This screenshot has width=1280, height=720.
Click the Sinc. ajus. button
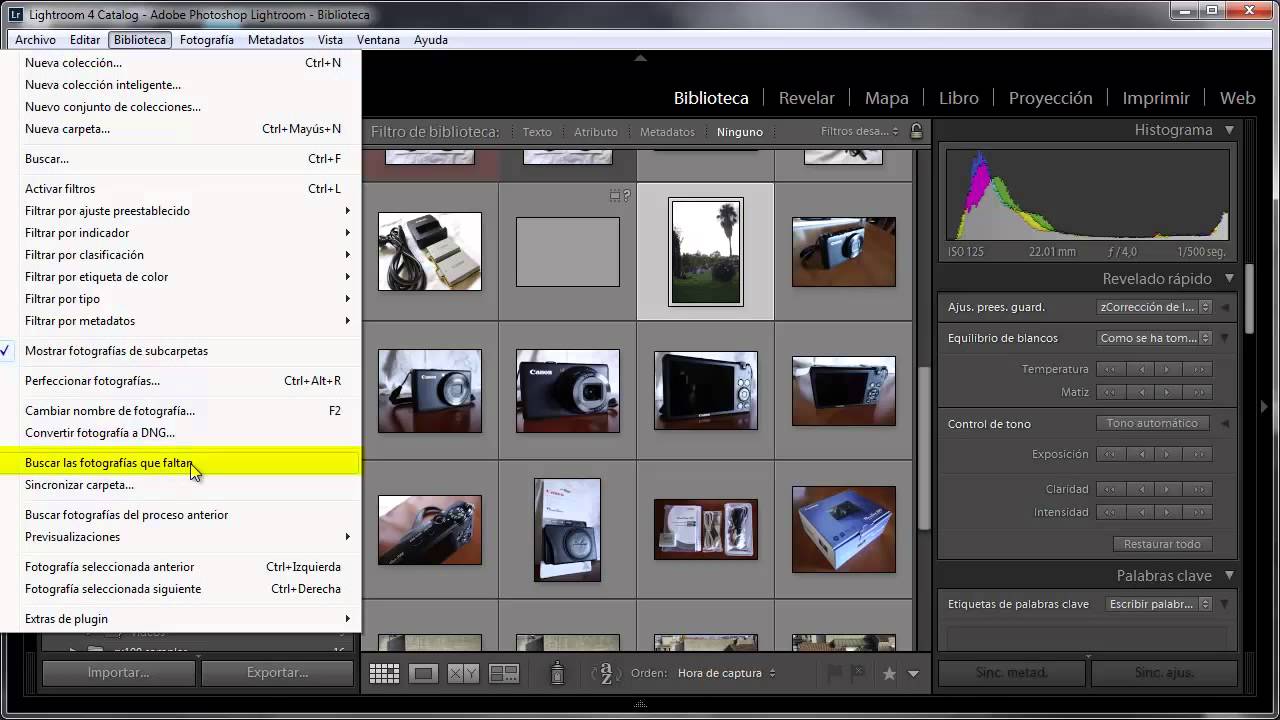click(1164, 673)
